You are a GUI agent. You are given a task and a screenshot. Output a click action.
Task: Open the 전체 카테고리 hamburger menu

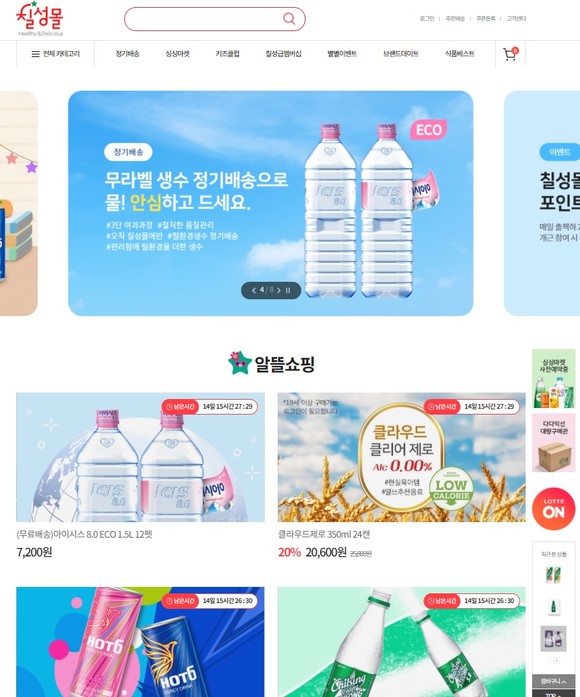point(56,54)
